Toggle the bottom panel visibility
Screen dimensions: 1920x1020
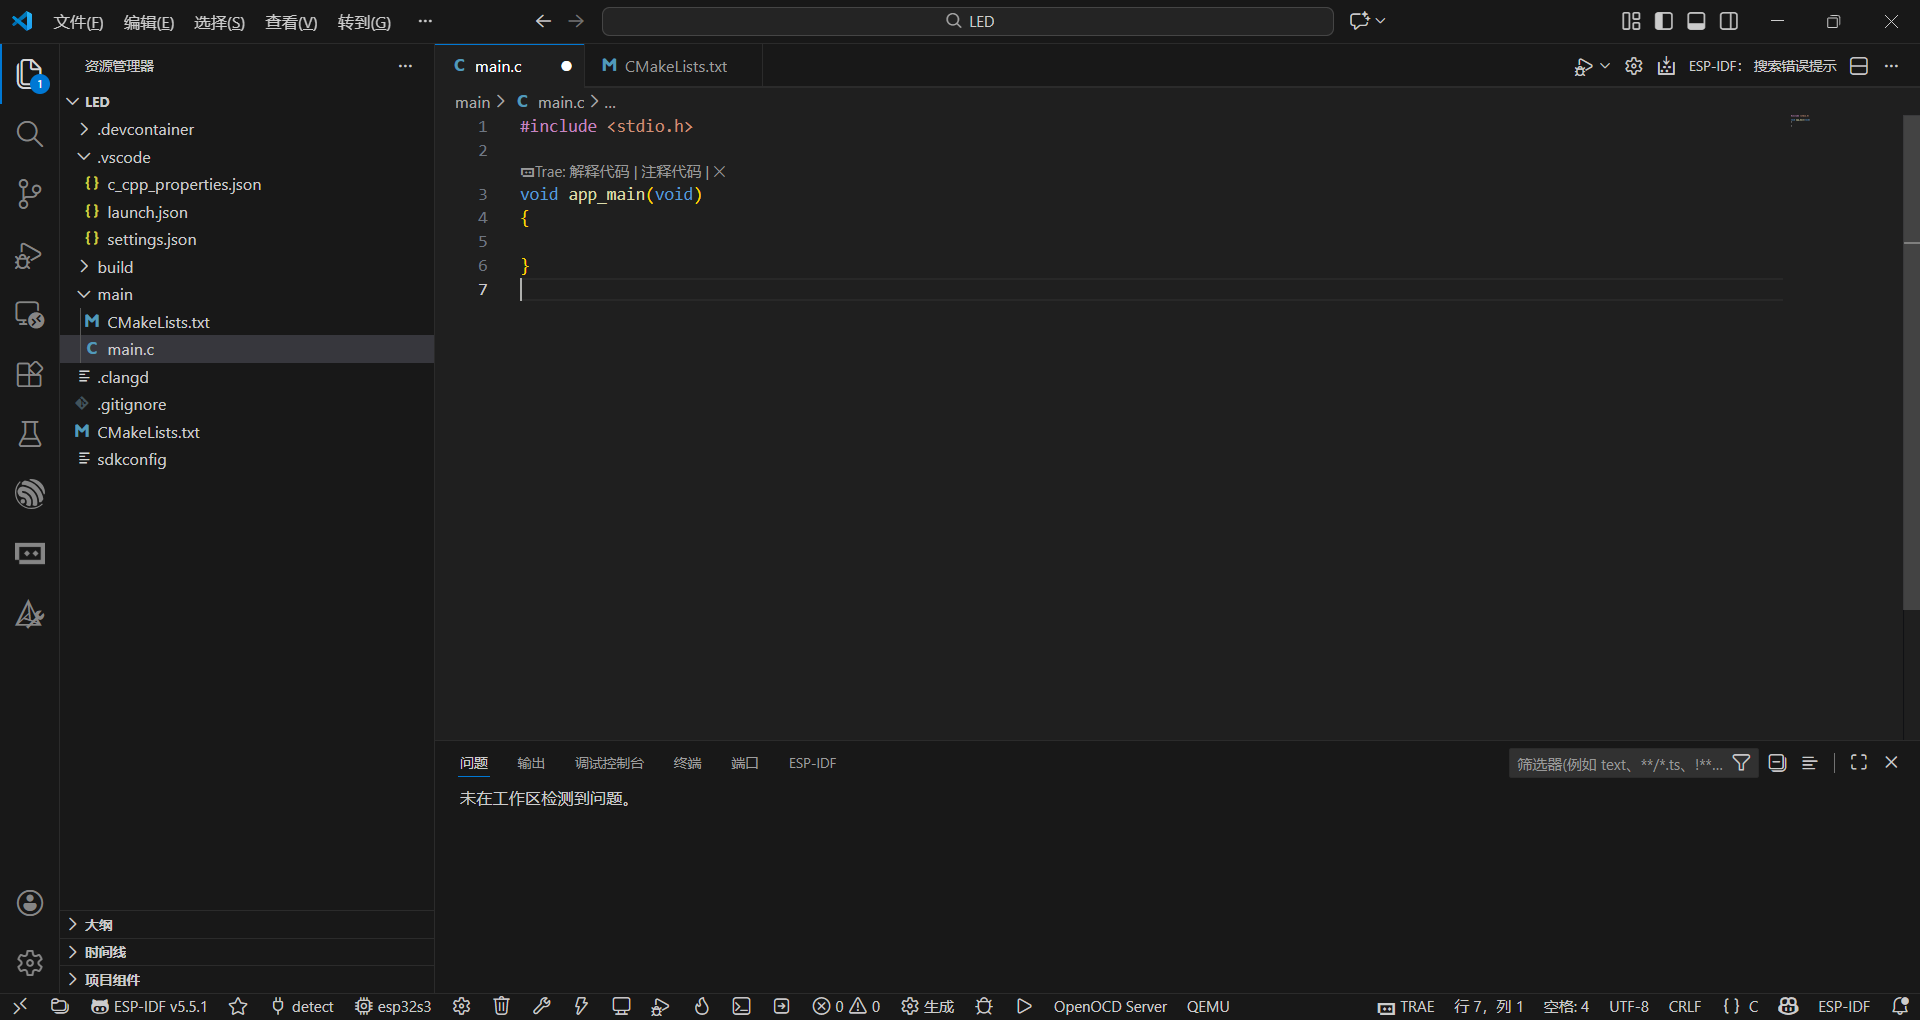1696,21
